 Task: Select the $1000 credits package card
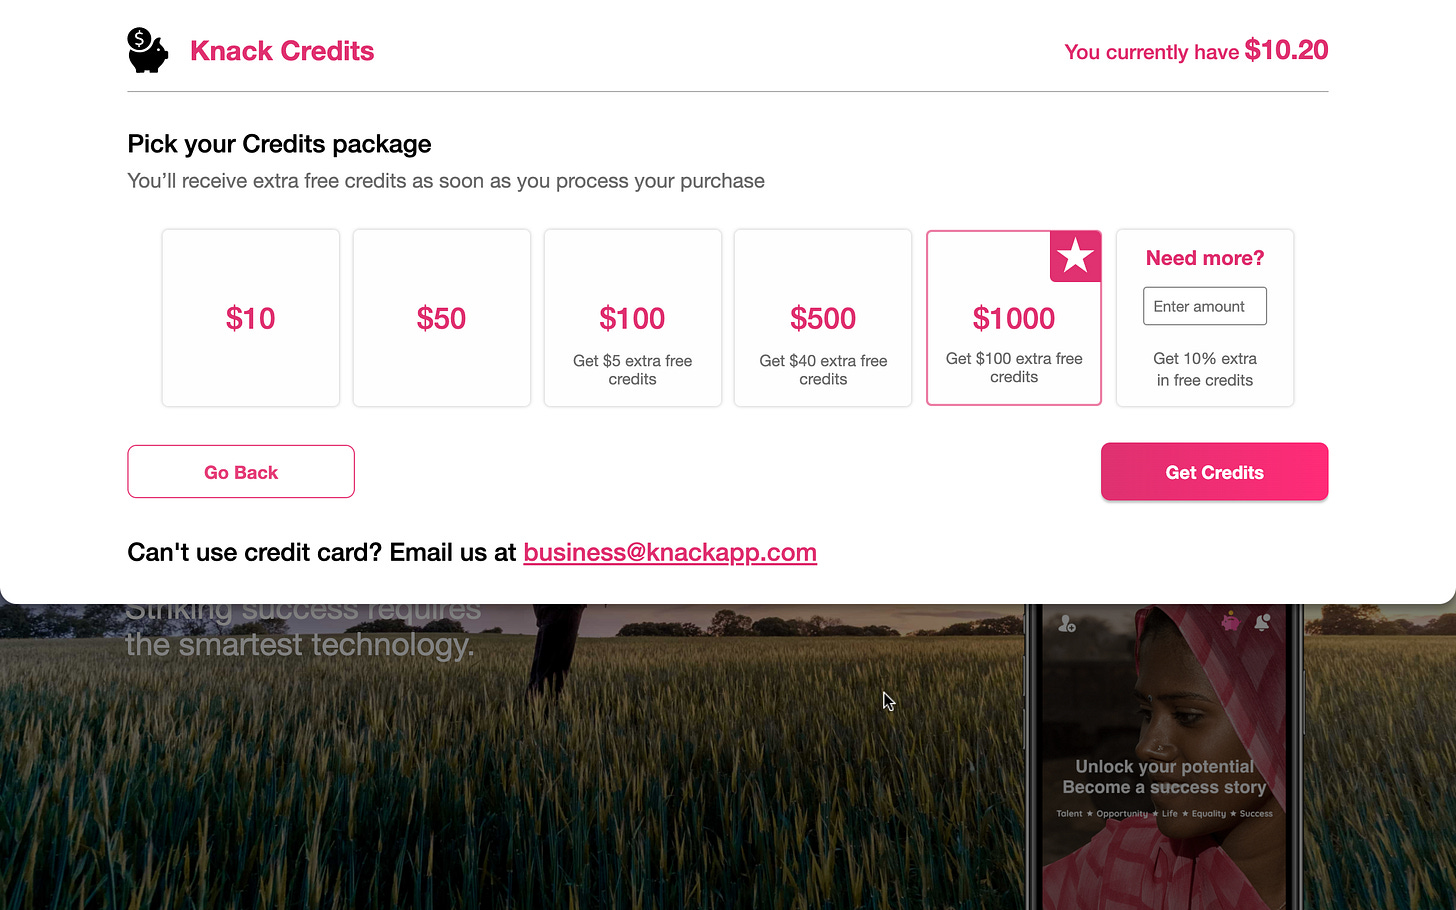point(1014,318)
